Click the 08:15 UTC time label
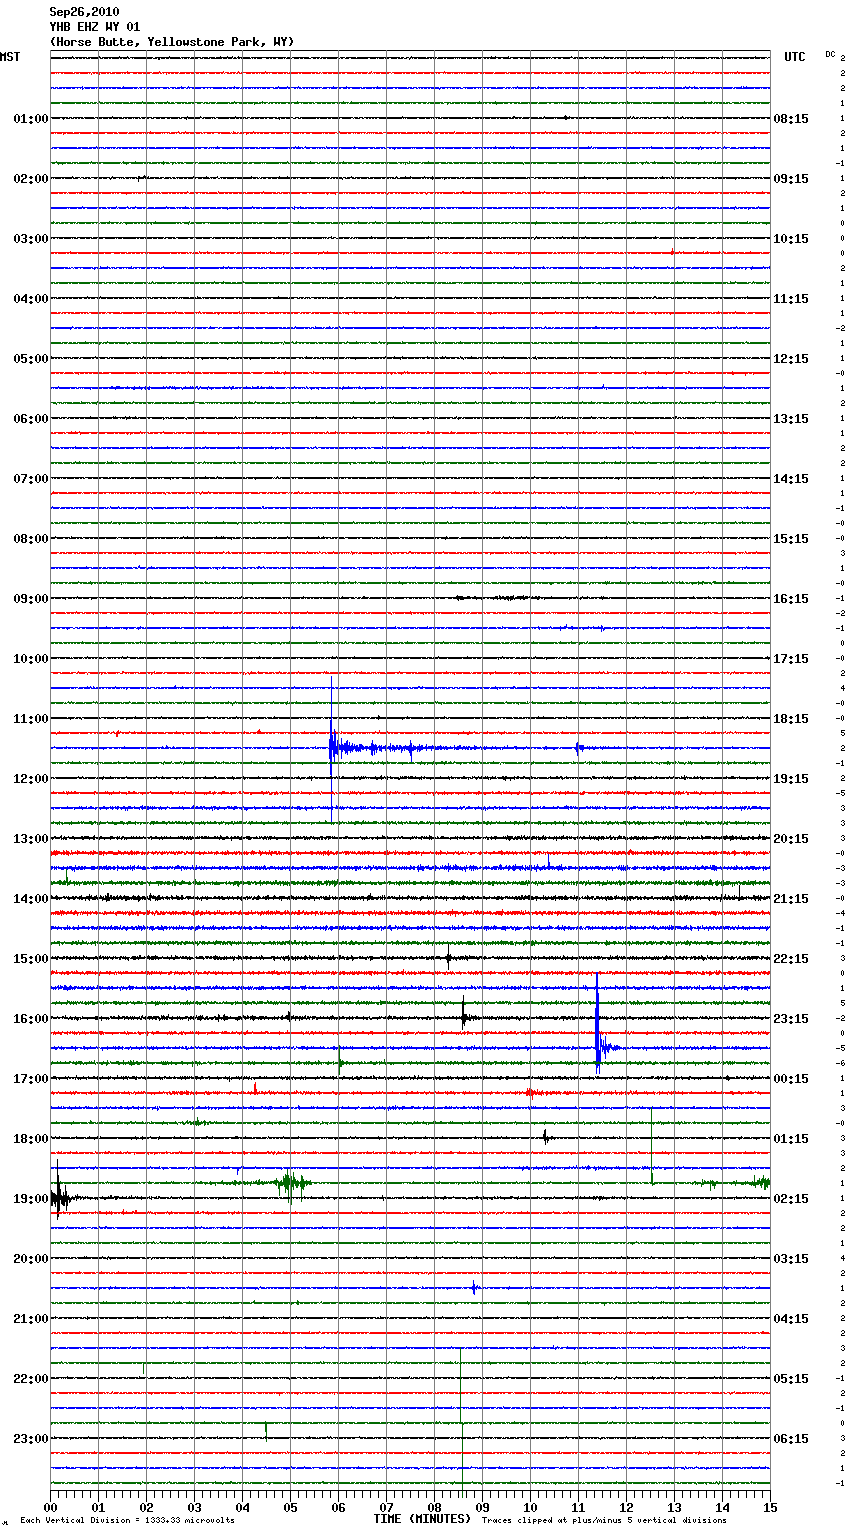Image resolution: width=850 pixels, height=1534 pixels. coord(791,119)
